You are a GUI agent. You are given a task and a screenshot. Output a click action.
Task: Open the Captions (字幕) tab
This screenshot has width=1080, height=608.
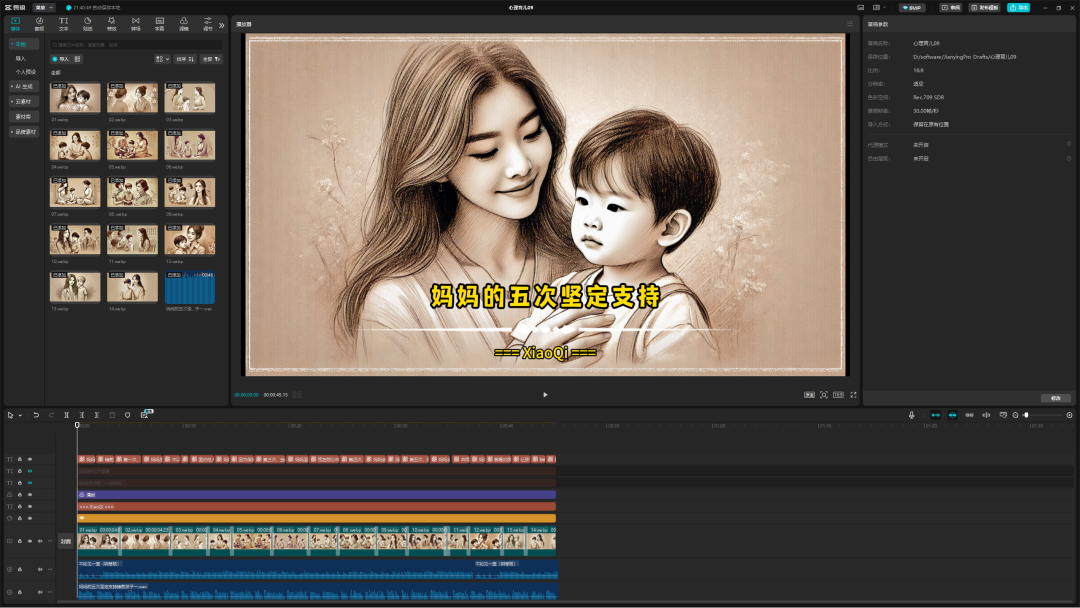point(160,24)
